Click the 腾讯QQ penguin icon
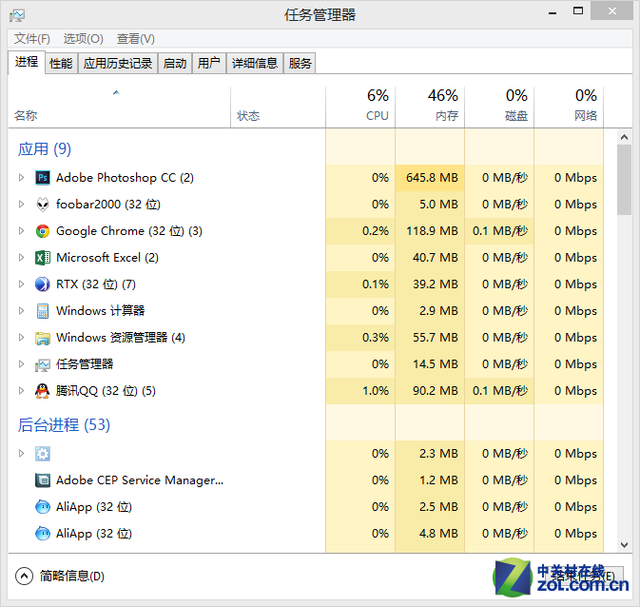Image resolution: width=640 pixels, height=607 pixels. [42, 391]
